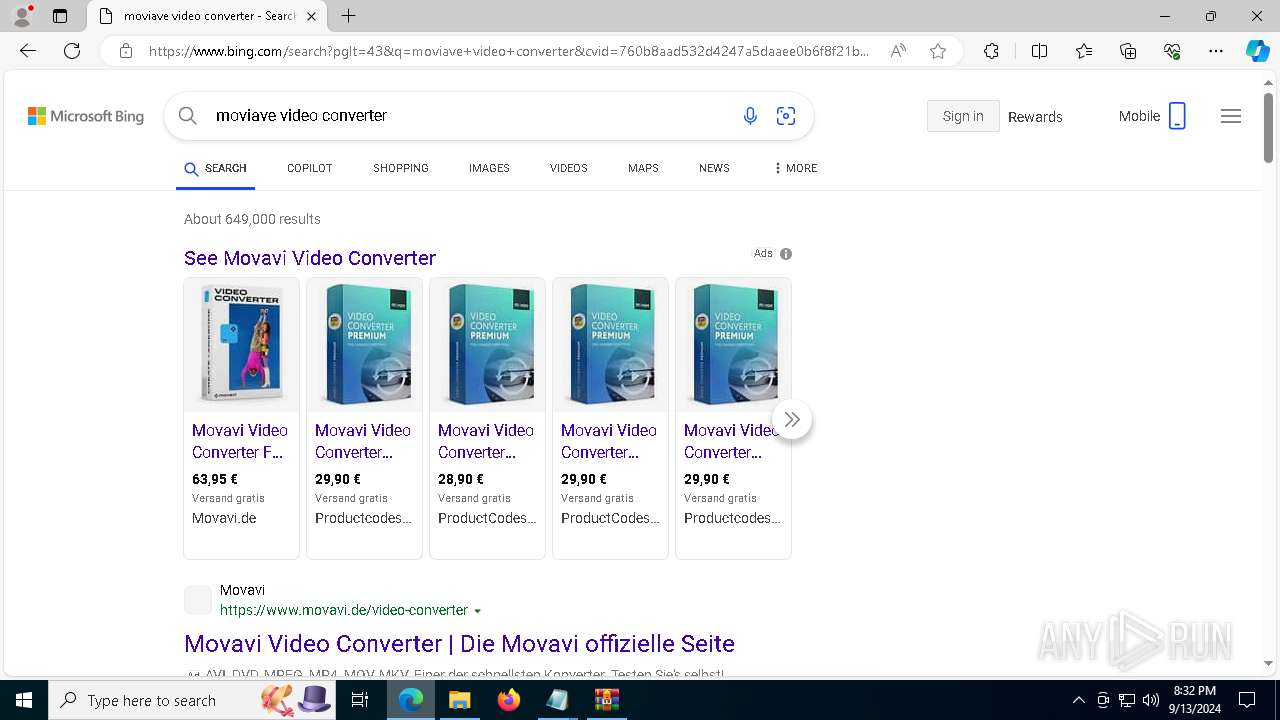The height and width of the screenshot is (720, 1280).
Task: Switch to the MAPS tab
Action: coord(643,168)
